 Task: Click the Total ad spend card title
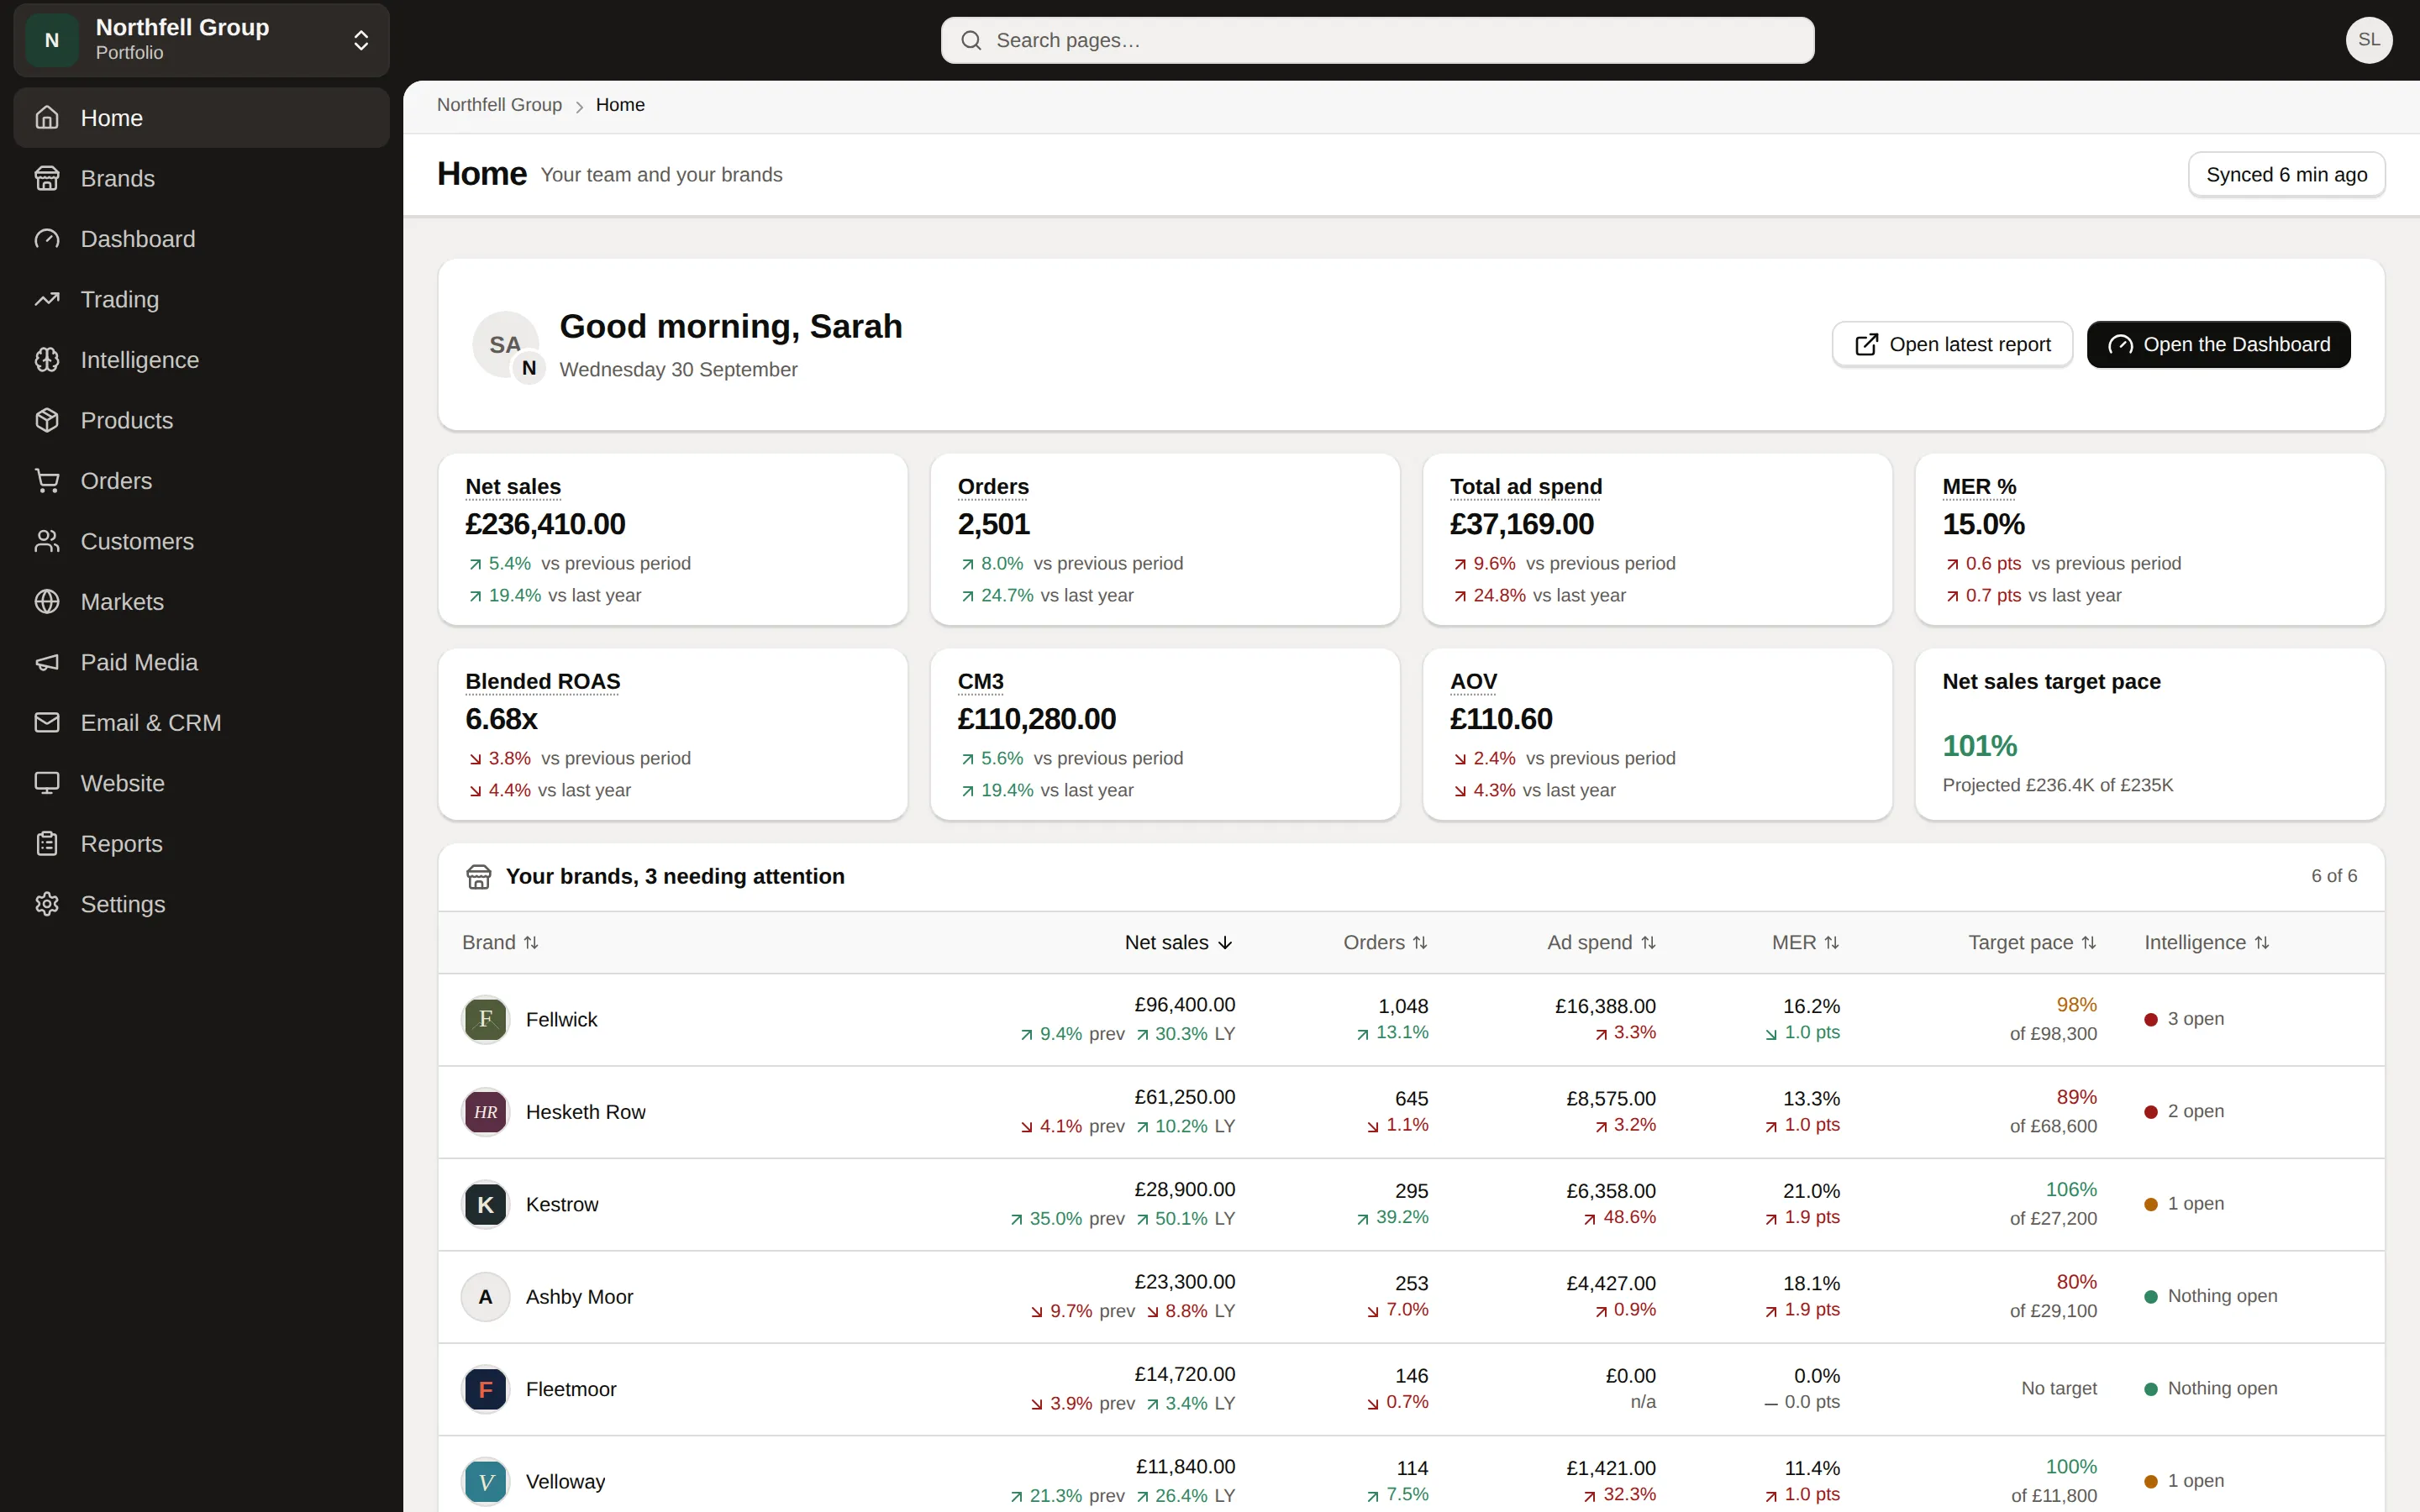click(1525, 486)
